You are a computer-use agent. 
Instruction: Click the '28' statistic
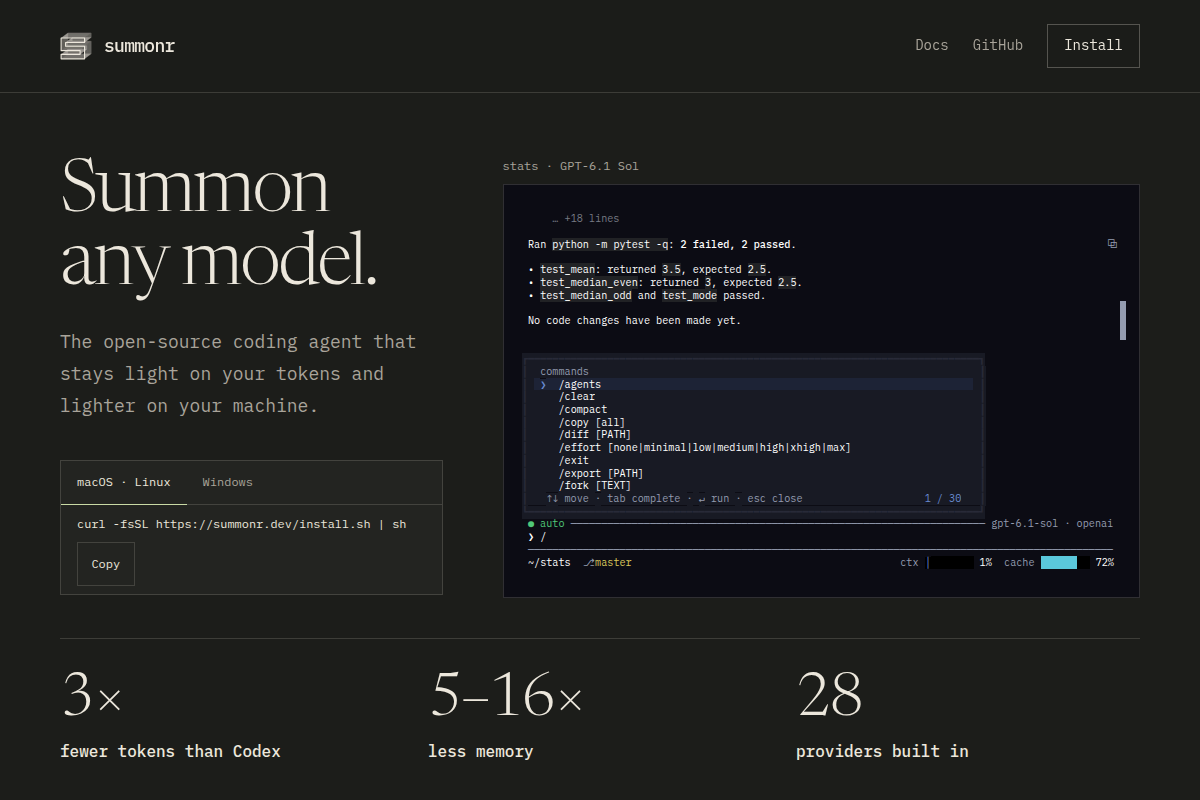pos(829,694)
